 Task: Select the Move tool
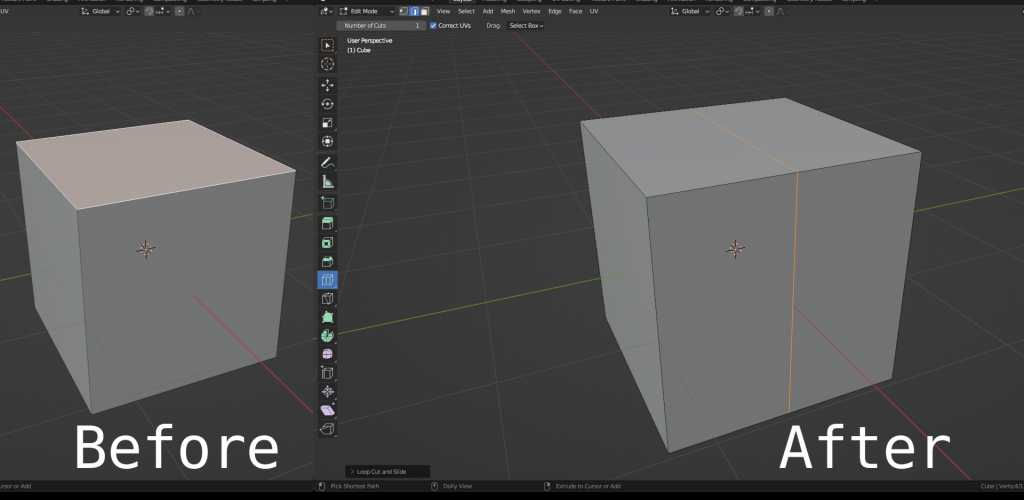pyautogui.click(x=327, y=86)
